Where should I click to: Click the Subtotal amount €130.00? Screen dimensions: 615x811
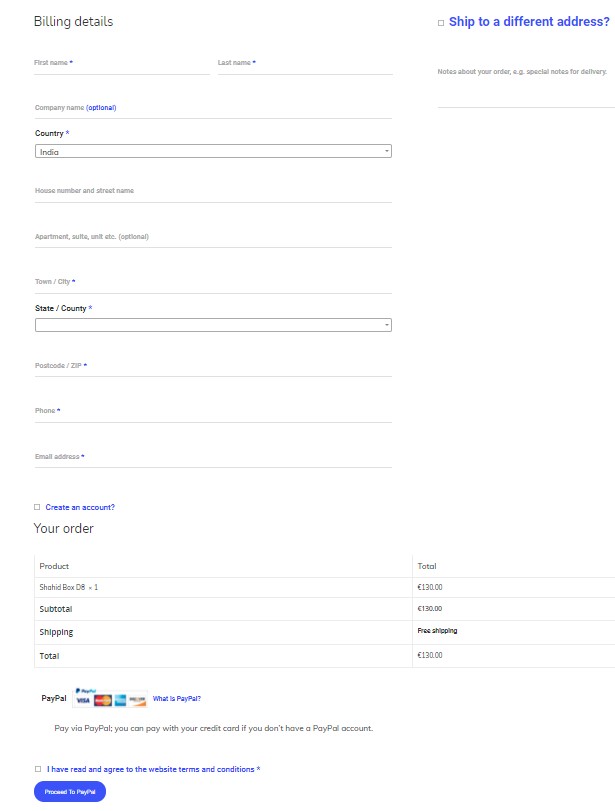[430, 609]
